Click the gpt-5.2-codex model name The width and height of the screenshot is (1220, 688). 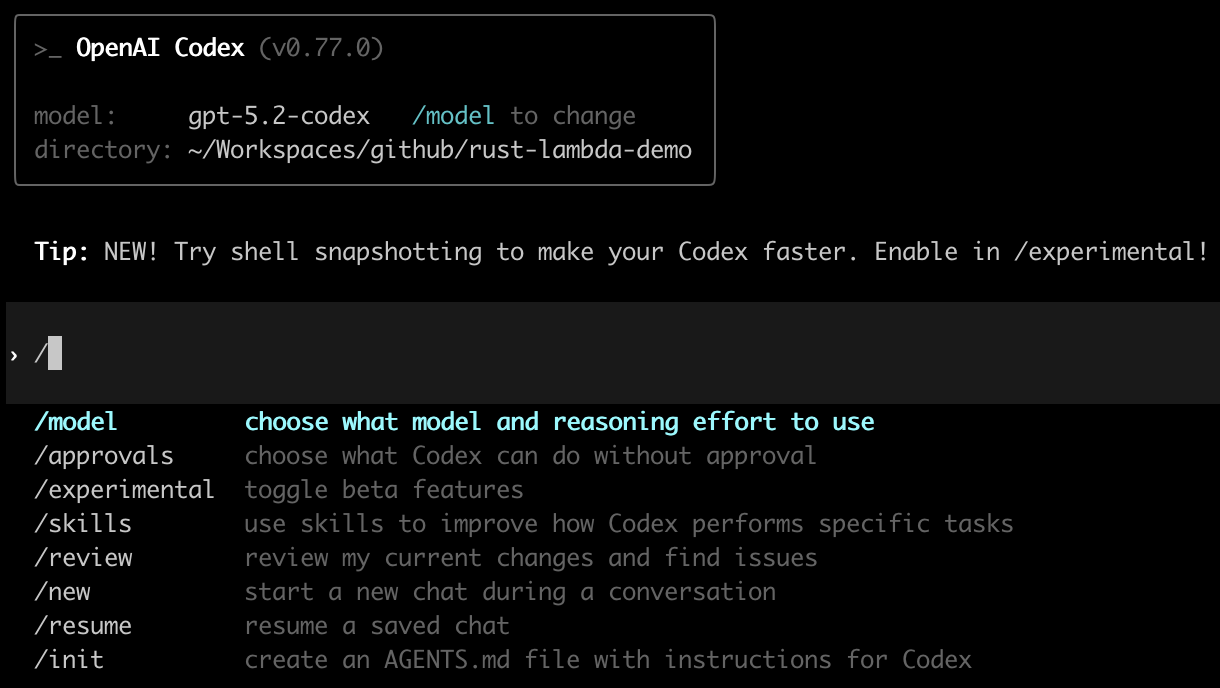(279, 116)
